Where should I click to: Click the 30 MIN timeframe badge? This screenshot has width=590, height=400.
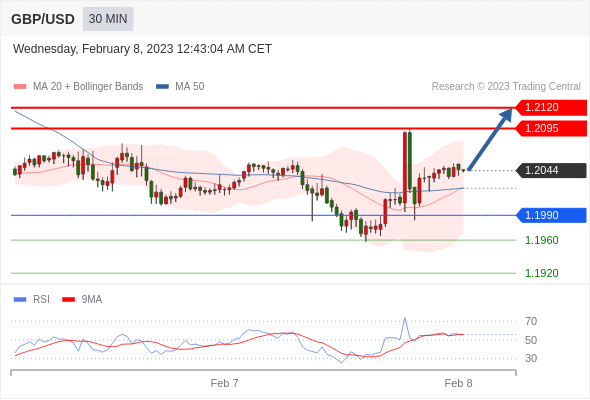pos(108,19)
